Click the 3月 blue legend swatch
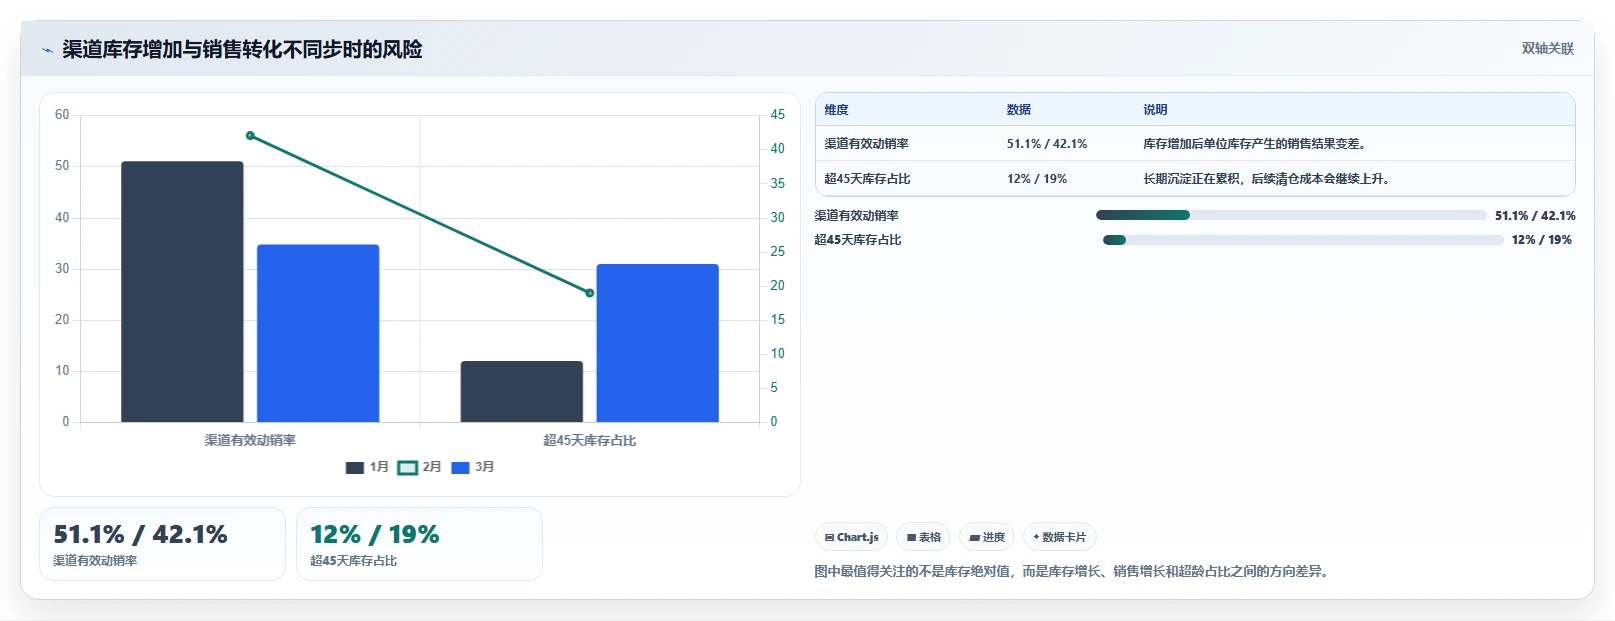Image resolution: width=1615 pixels, height=621 pixels. point(461,468)
